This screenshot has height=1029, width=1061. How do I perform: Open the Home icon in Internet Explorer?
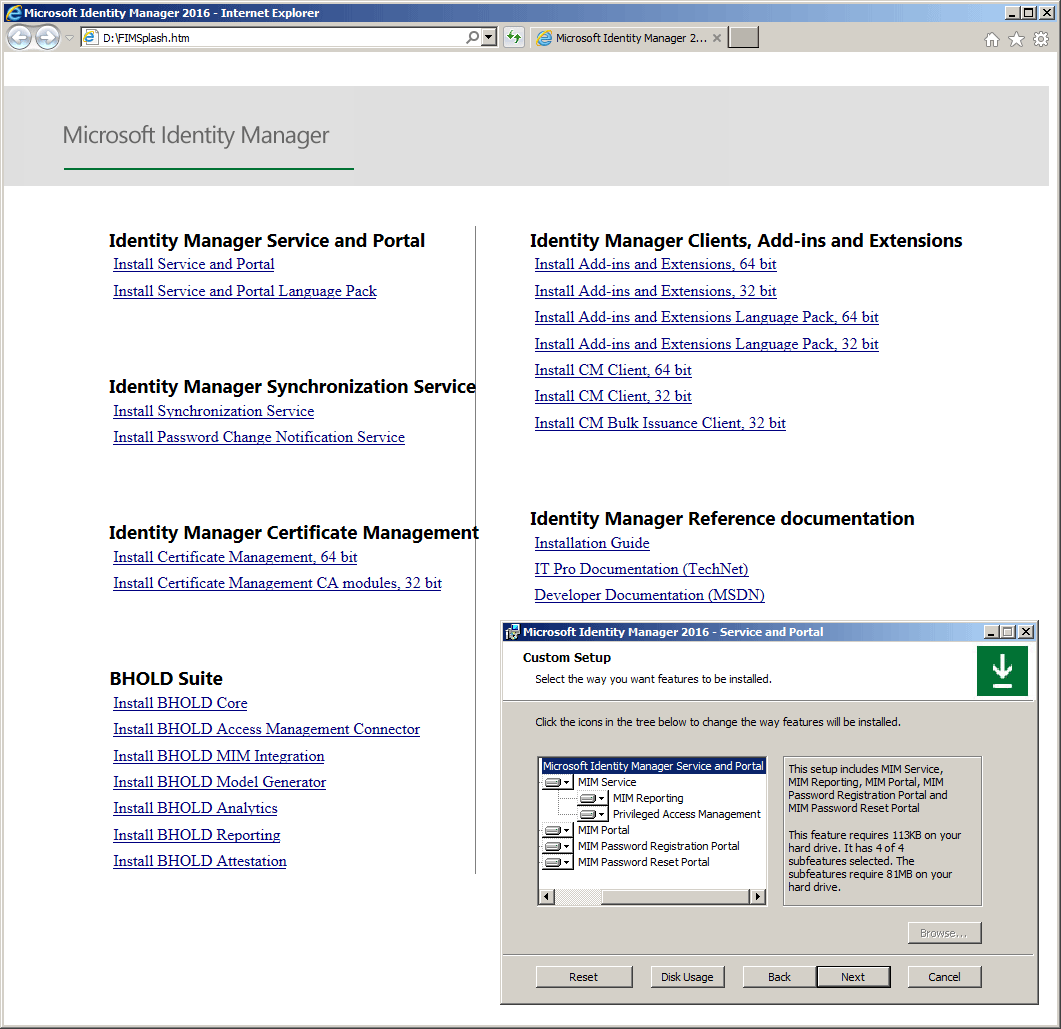coord(991,39)
